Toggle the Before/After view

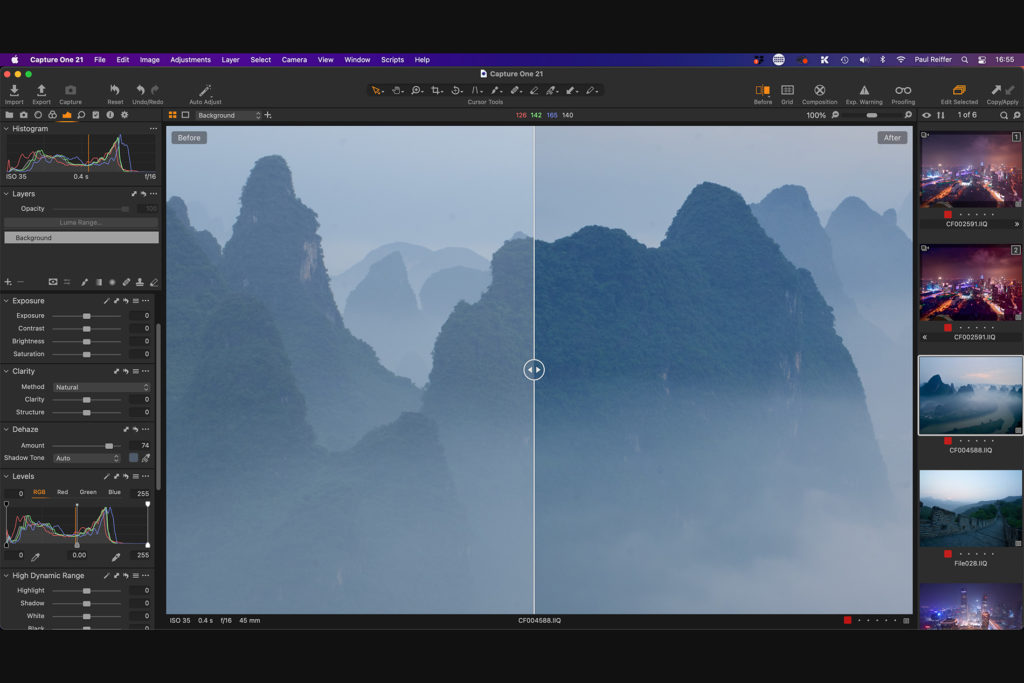click(762, 90)
